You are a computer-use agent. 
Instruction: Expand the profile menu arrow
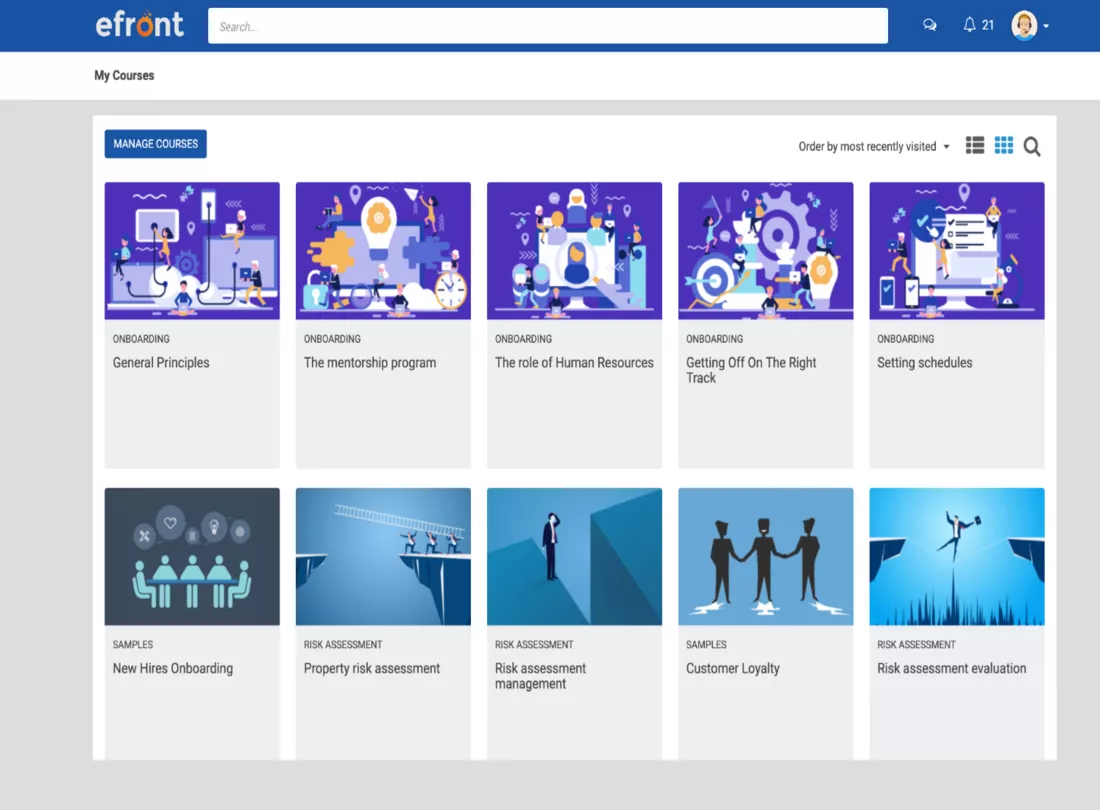tap(1044, 27)
